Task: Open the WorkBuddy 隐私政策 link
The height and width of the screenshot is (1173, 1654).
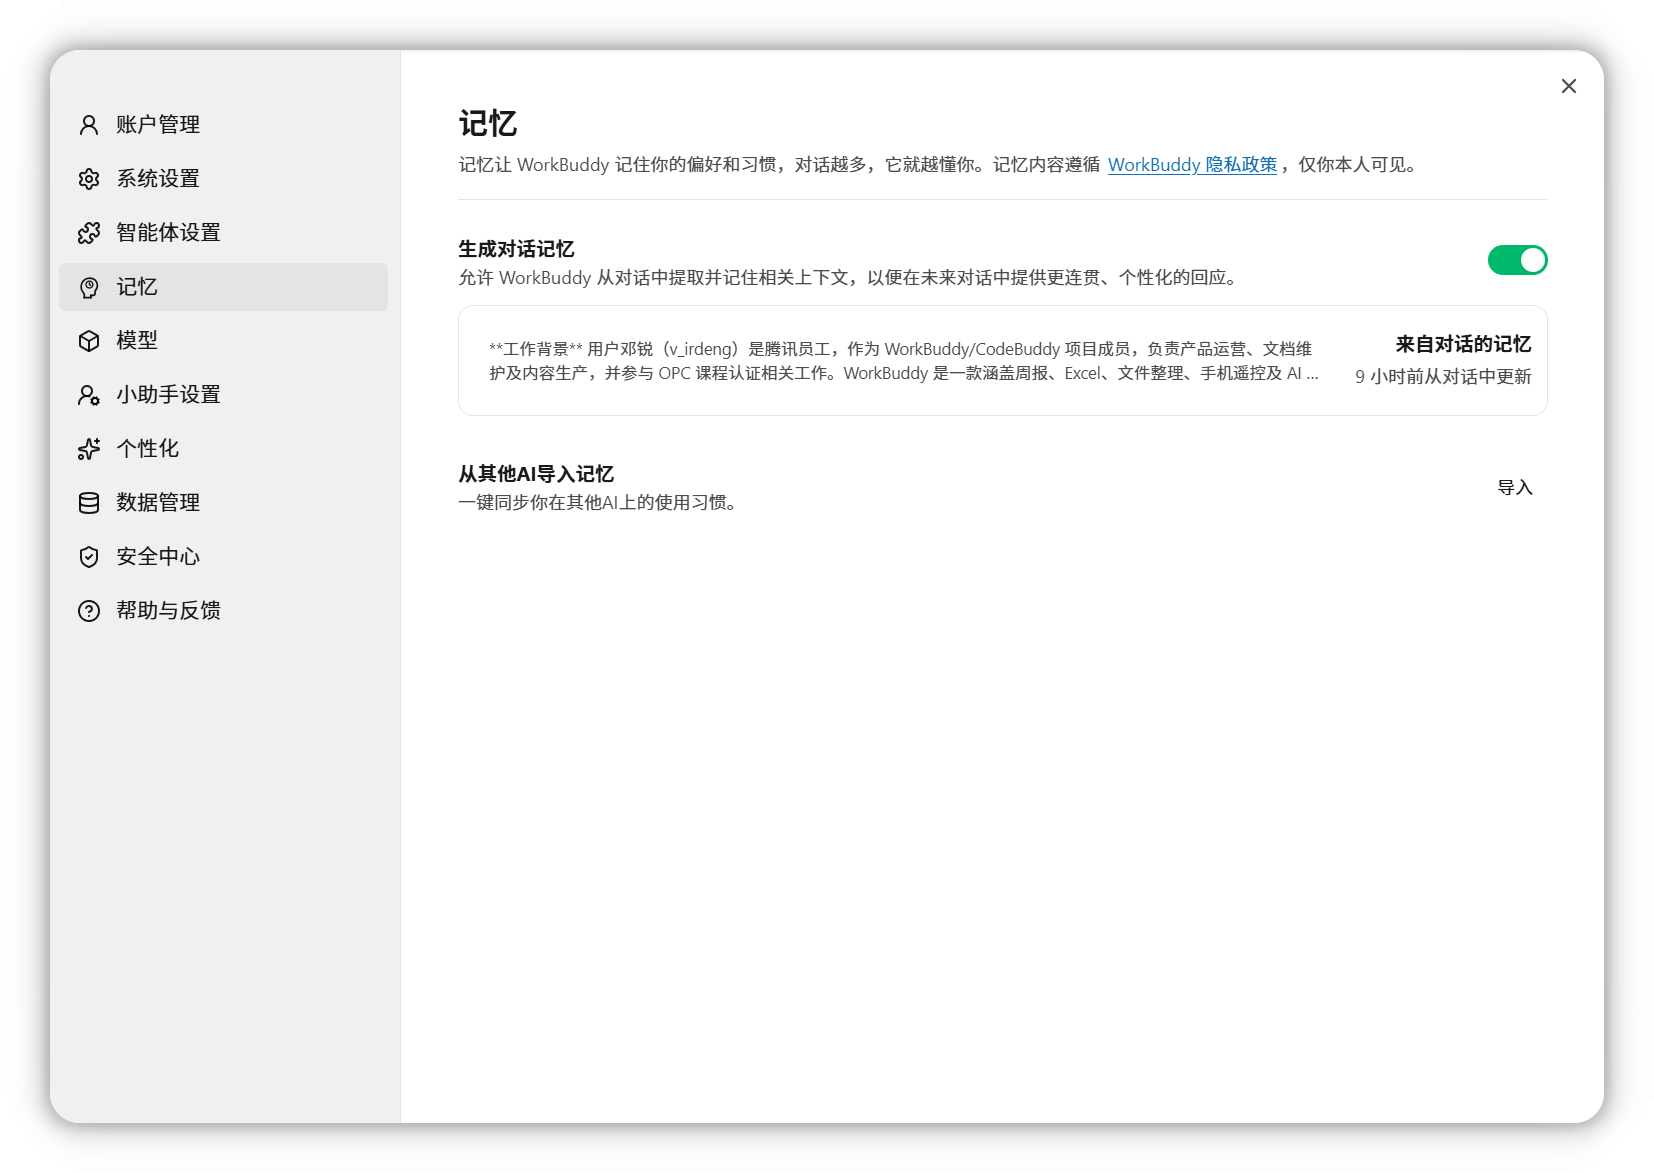Action: [1192, 165]
